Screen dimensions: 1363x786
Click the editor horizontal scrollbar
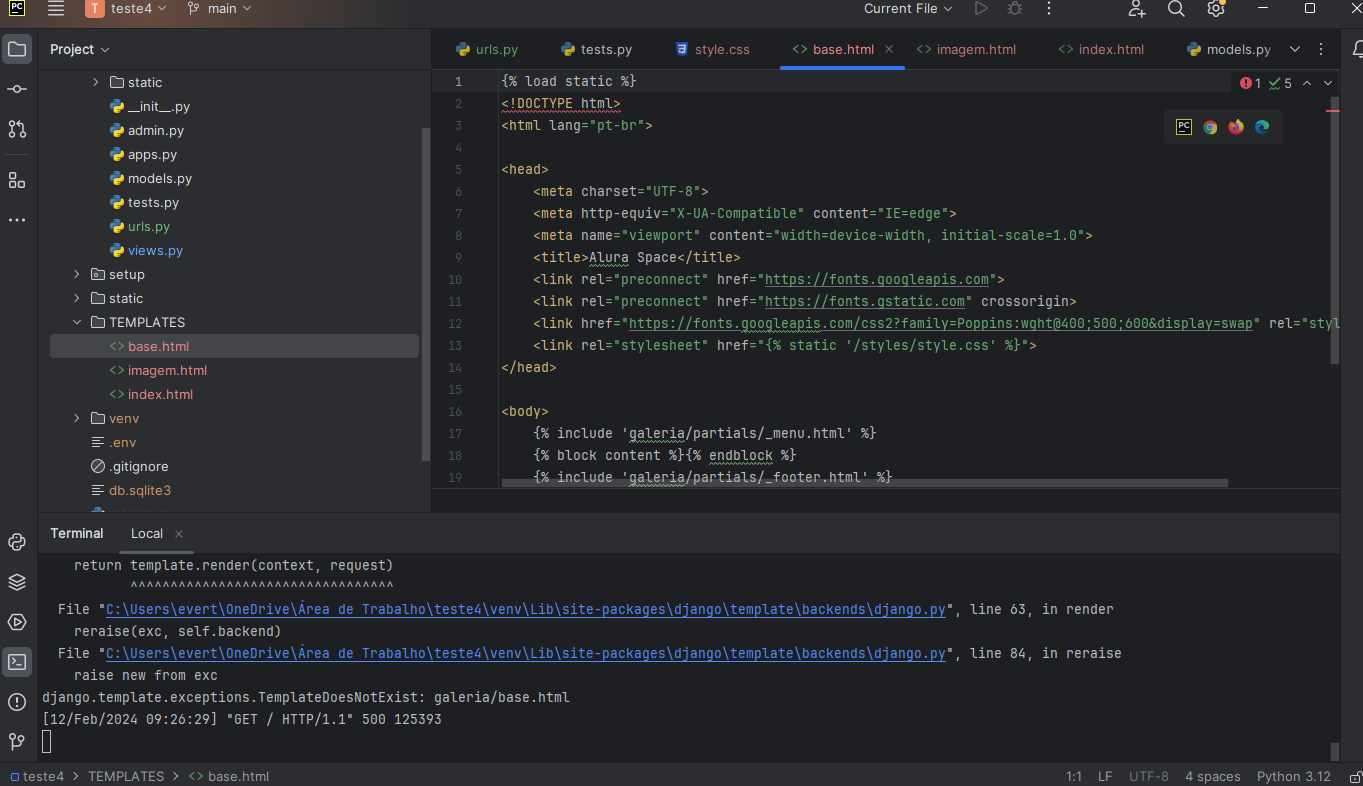[864, 483]
